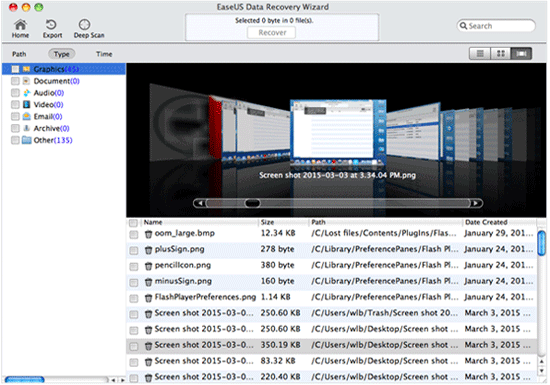Open the Document(0) category

[56, 81]
